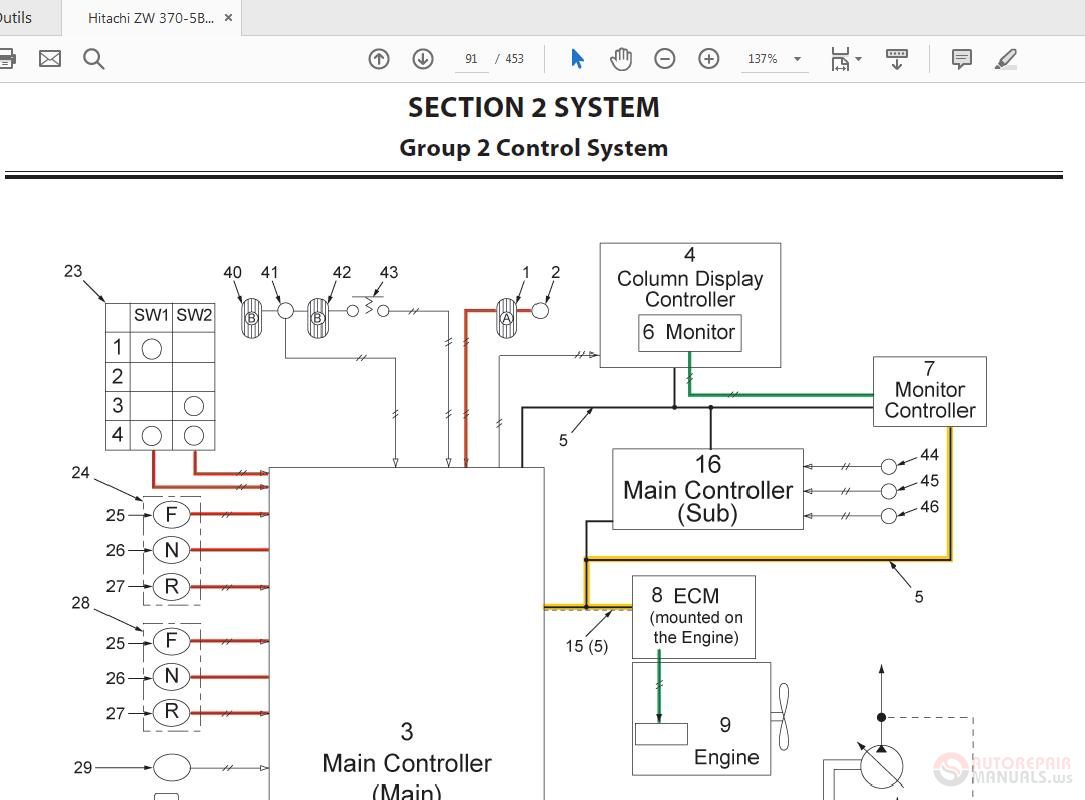Switch to Hitachi ZW 370-5B tab
Viewport: 1085px width, 800px height.
point(151,18)
